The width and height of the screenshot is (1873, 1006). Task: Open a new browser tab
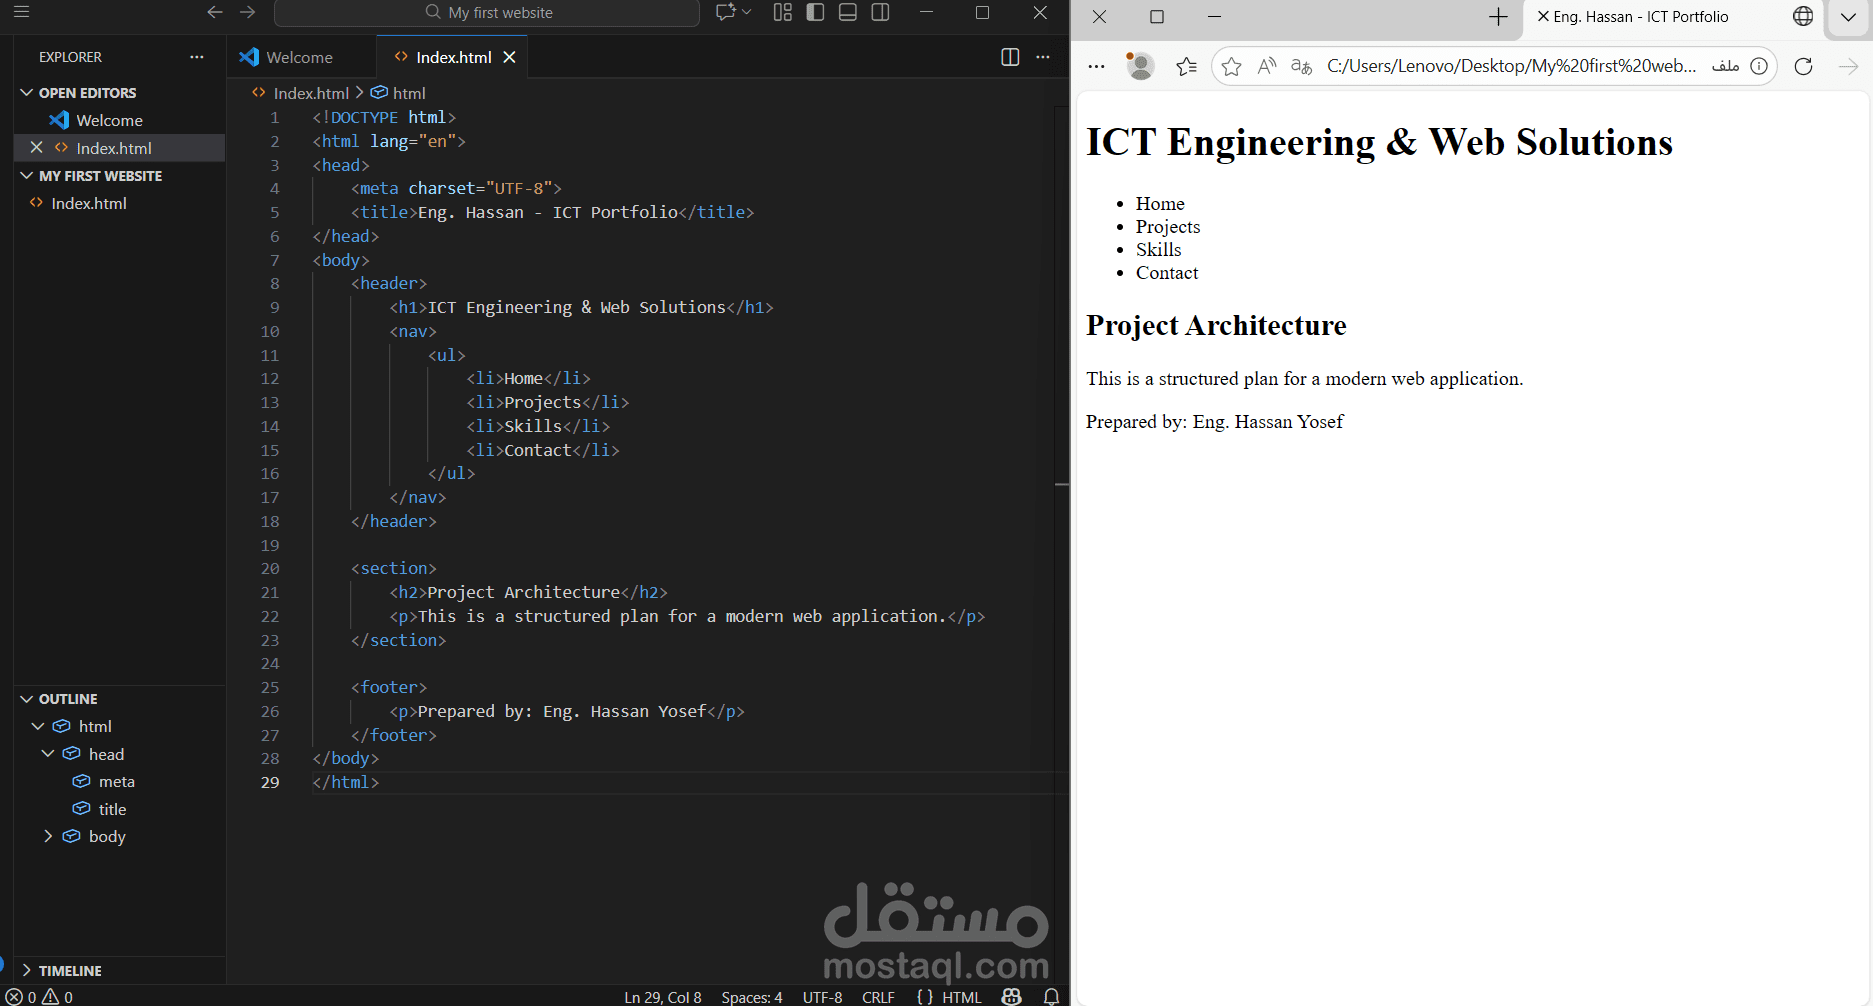point(1498,17)
